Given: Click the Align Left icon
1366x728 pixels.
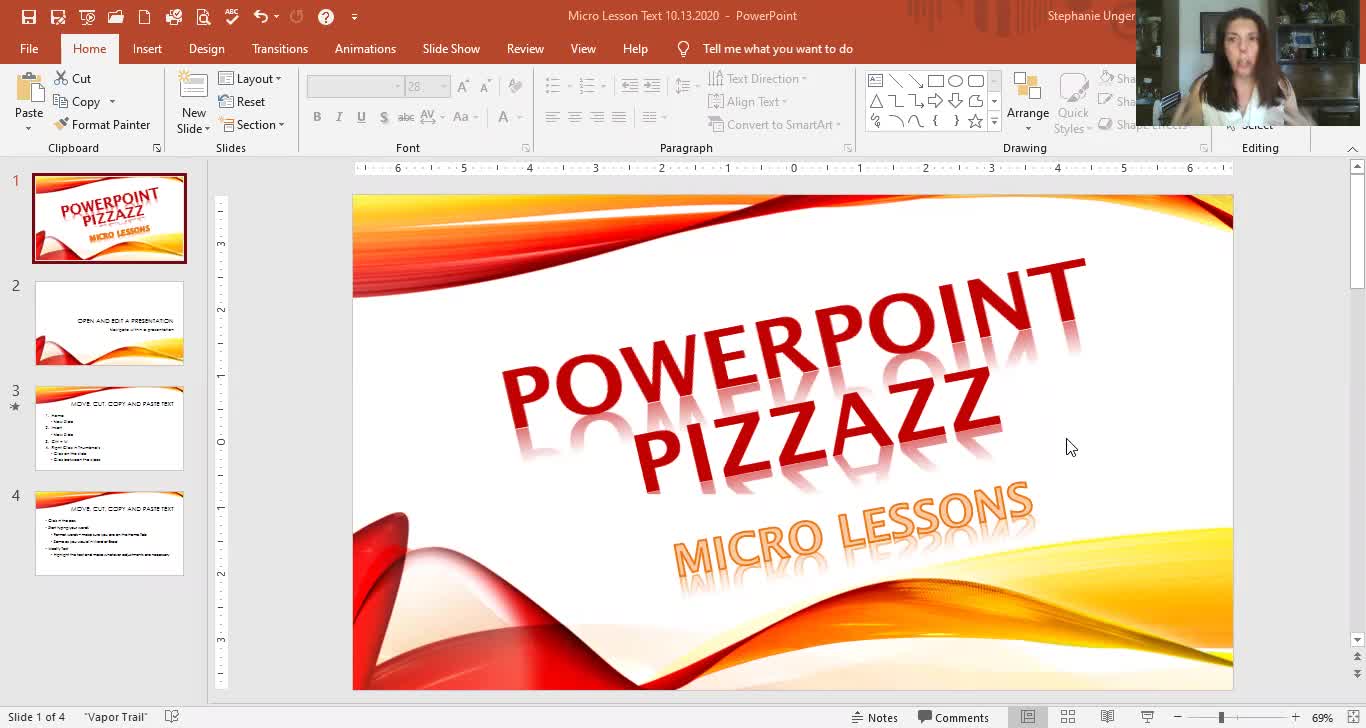Looking at the screenshot, I should (x=552, y=117).
